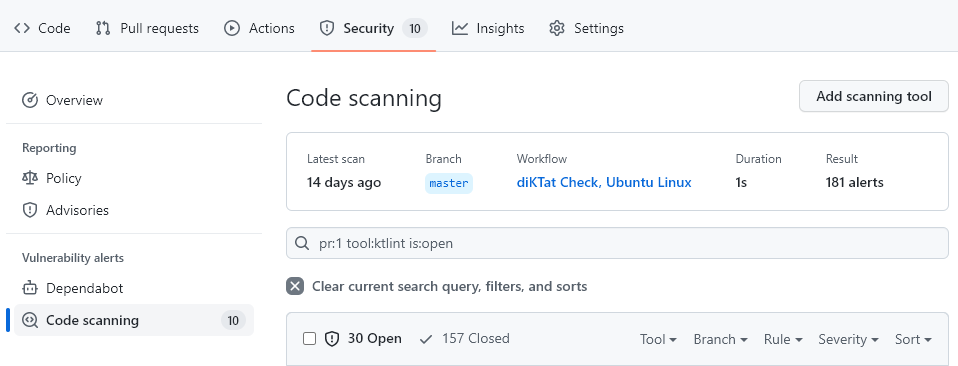
Task: Open Overview in the sidebar
Action: 134,100
